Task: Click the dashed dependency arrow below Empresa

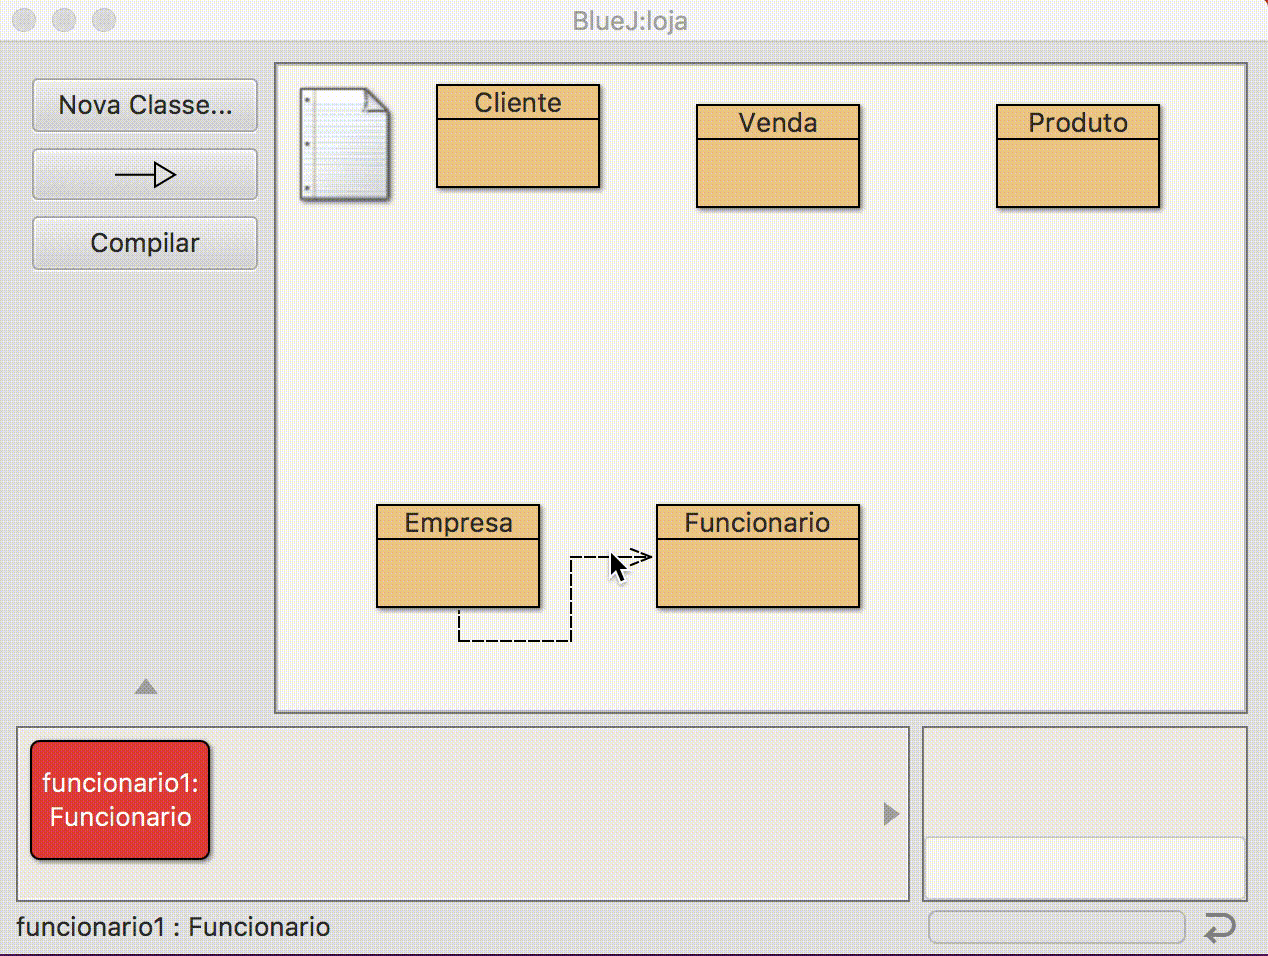Action: point(514,640)
